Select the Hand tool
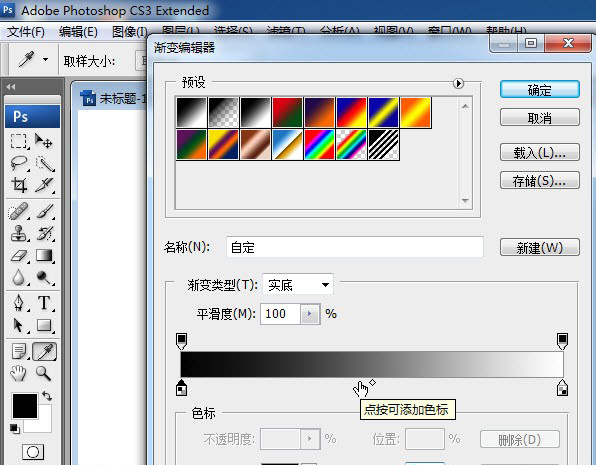The image size is (596, 465). [x=18, y=373]
